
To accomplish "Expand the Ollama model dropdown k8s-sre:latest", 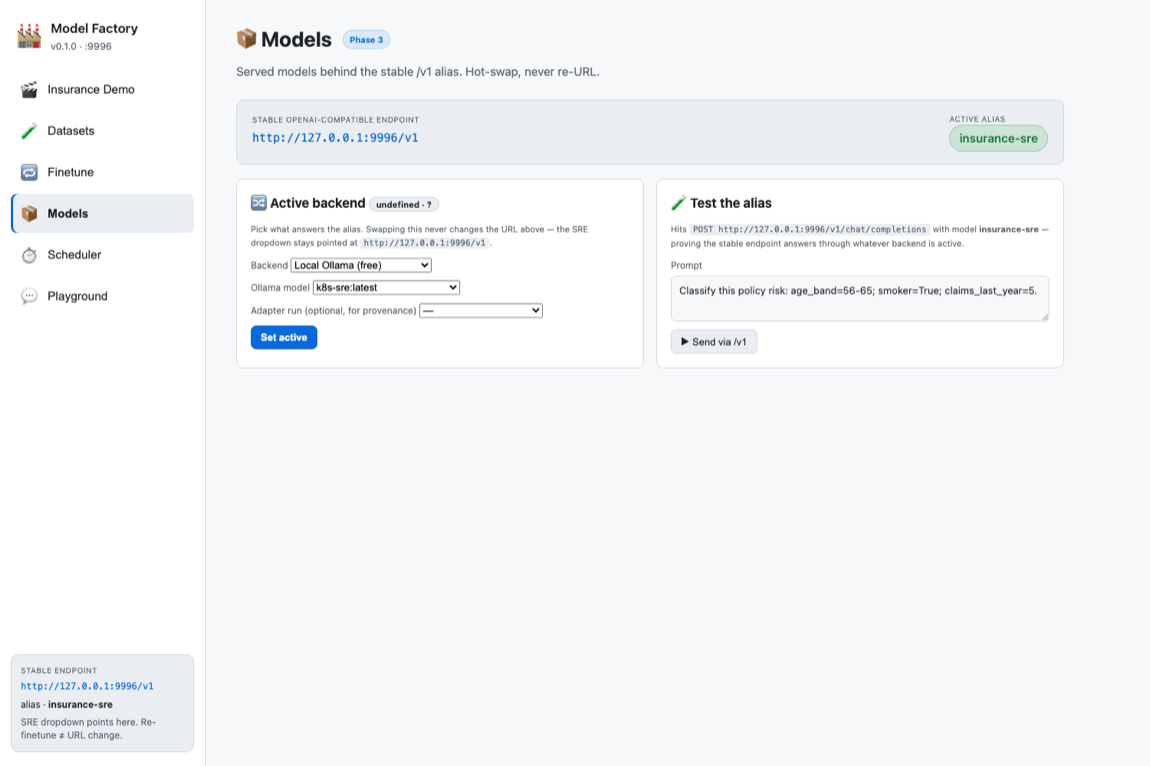I will point(386,288).
